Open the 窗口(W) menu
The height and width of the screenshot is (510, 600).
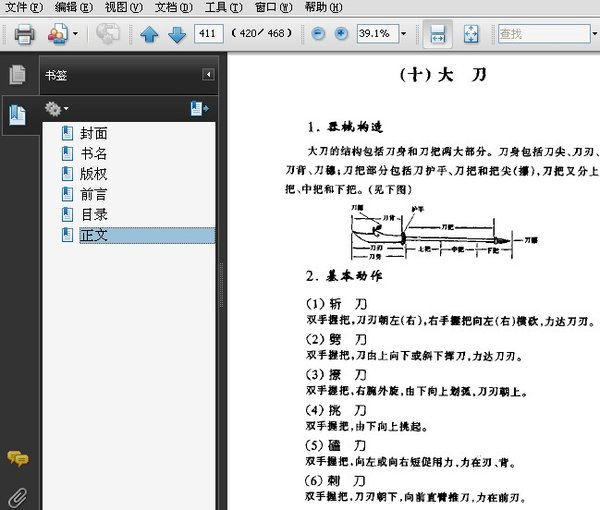point(273,7)
